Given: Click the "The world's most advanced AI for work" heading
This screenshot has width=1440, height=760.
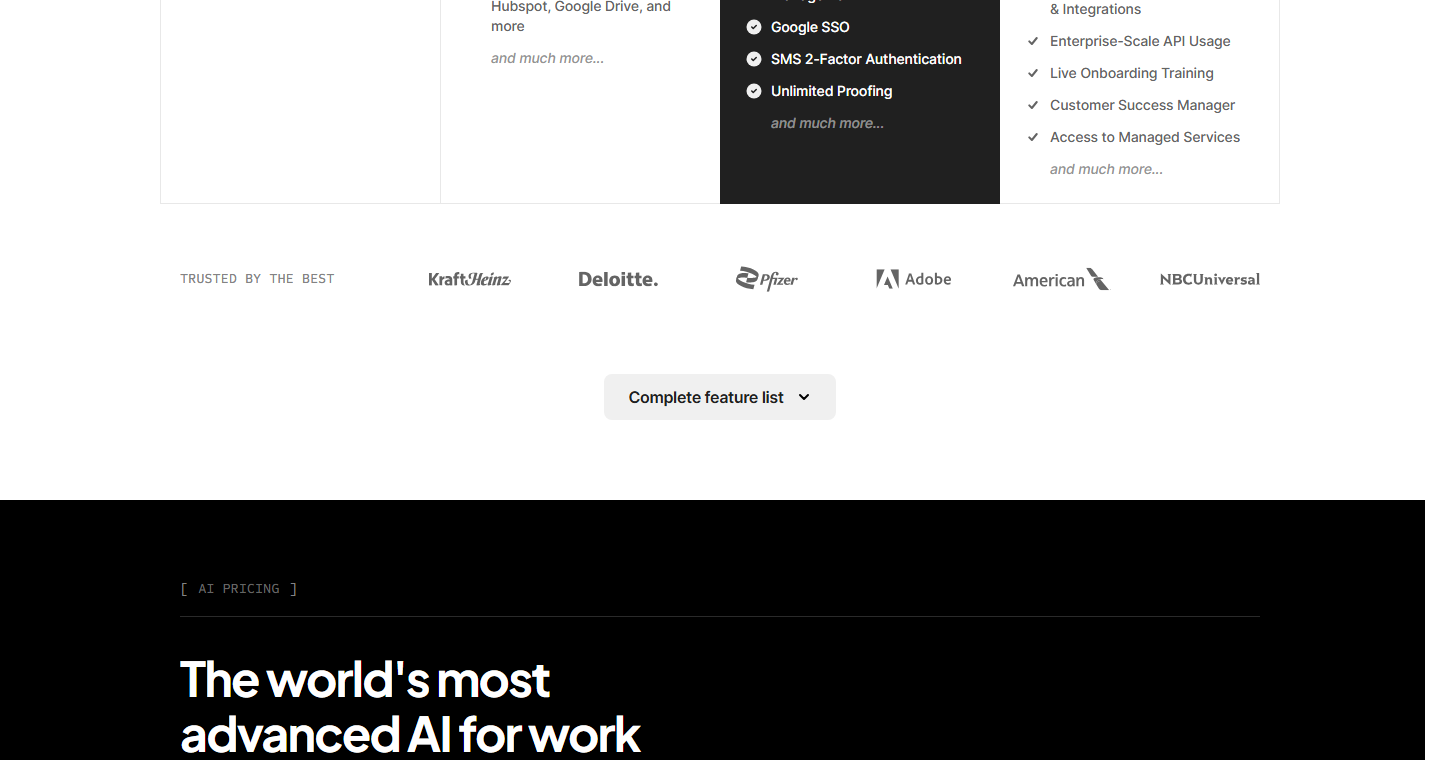Looking at the screenshot, I should [410, 707].
